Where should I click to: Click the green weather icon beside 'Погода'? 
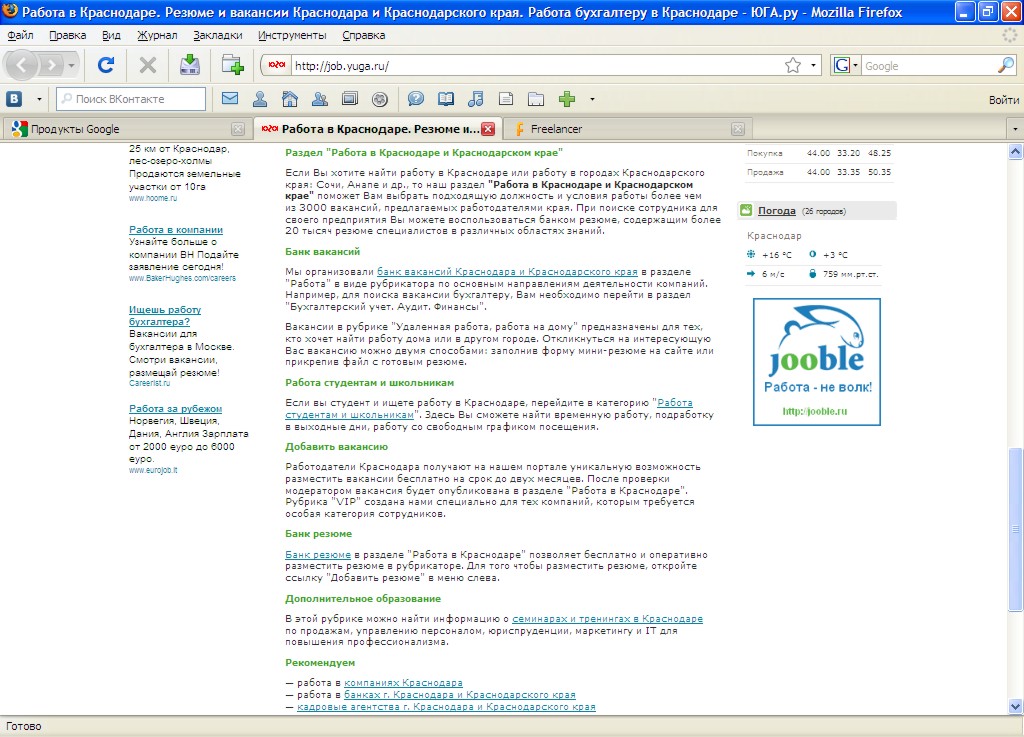click(746, 210)
